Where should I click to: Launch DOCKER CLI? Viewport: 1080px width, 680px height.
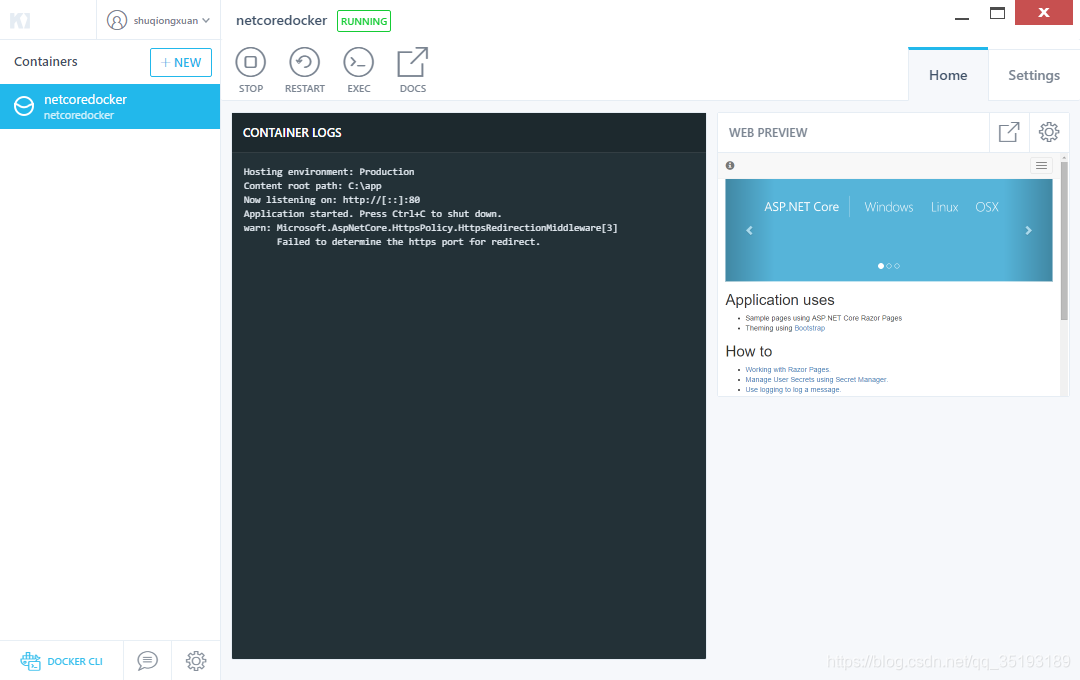click(61, 661)
